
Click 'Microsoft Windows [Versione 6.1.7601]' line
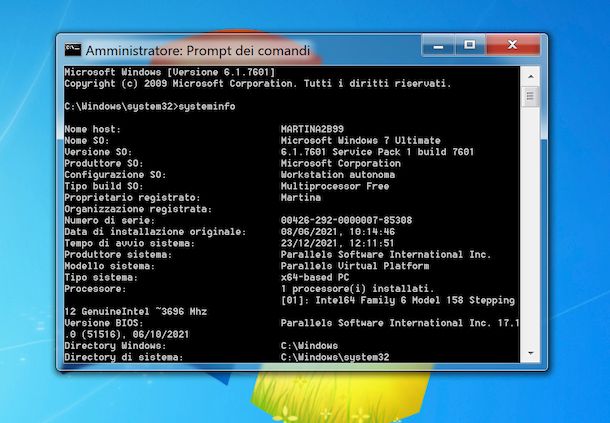170,72
